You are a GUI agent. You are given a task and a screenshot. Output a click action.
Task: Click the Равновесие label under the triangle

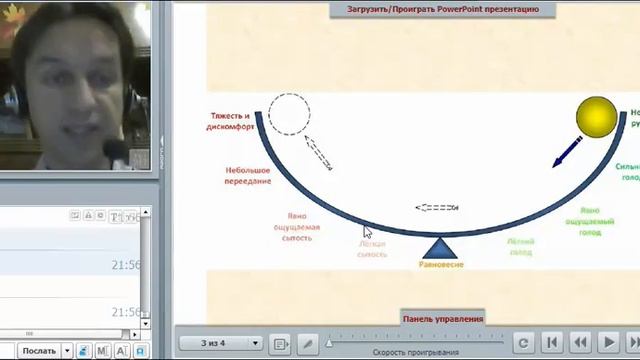pyautogui.click(x=441, y=264)
